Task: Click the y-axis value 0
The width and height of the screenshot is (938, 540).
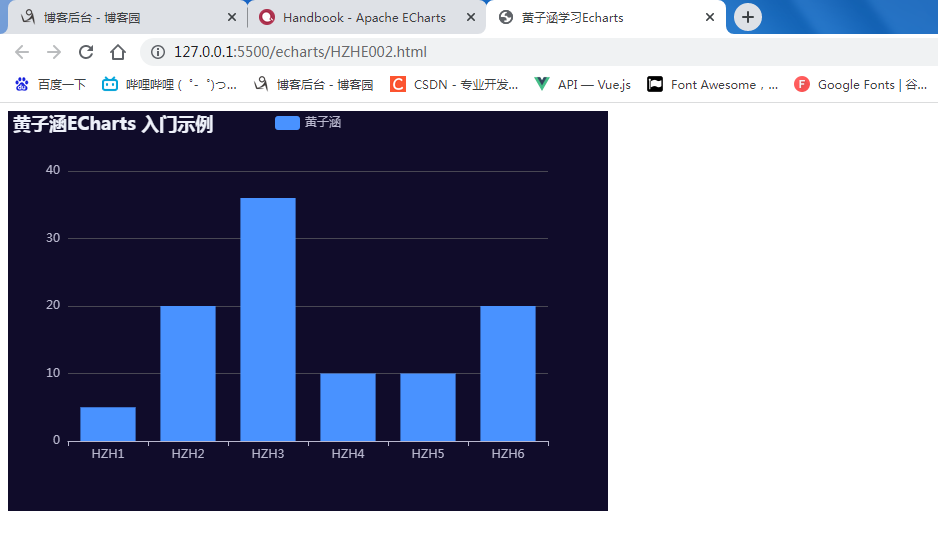Action: (x=56, y=440)
